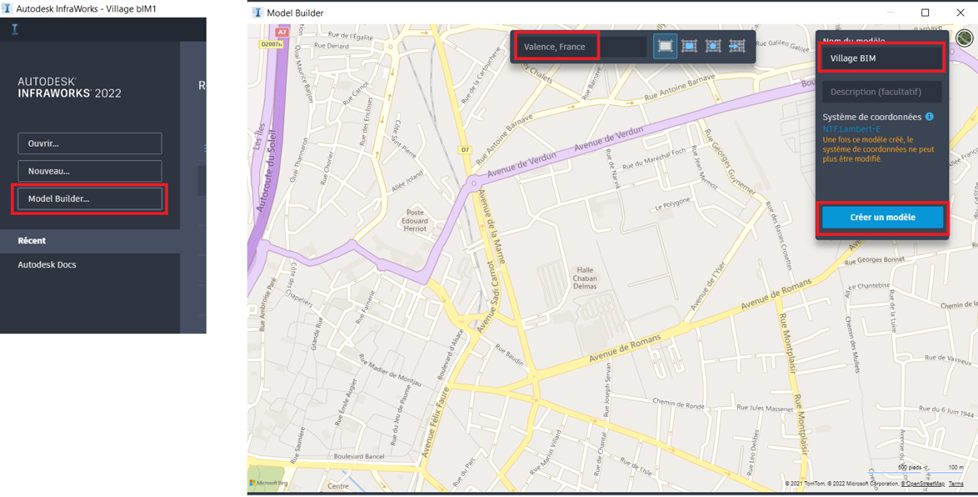Click the OpenStreetMap attribution link
This screenshot has width=978, height=497.
(922, 483)
